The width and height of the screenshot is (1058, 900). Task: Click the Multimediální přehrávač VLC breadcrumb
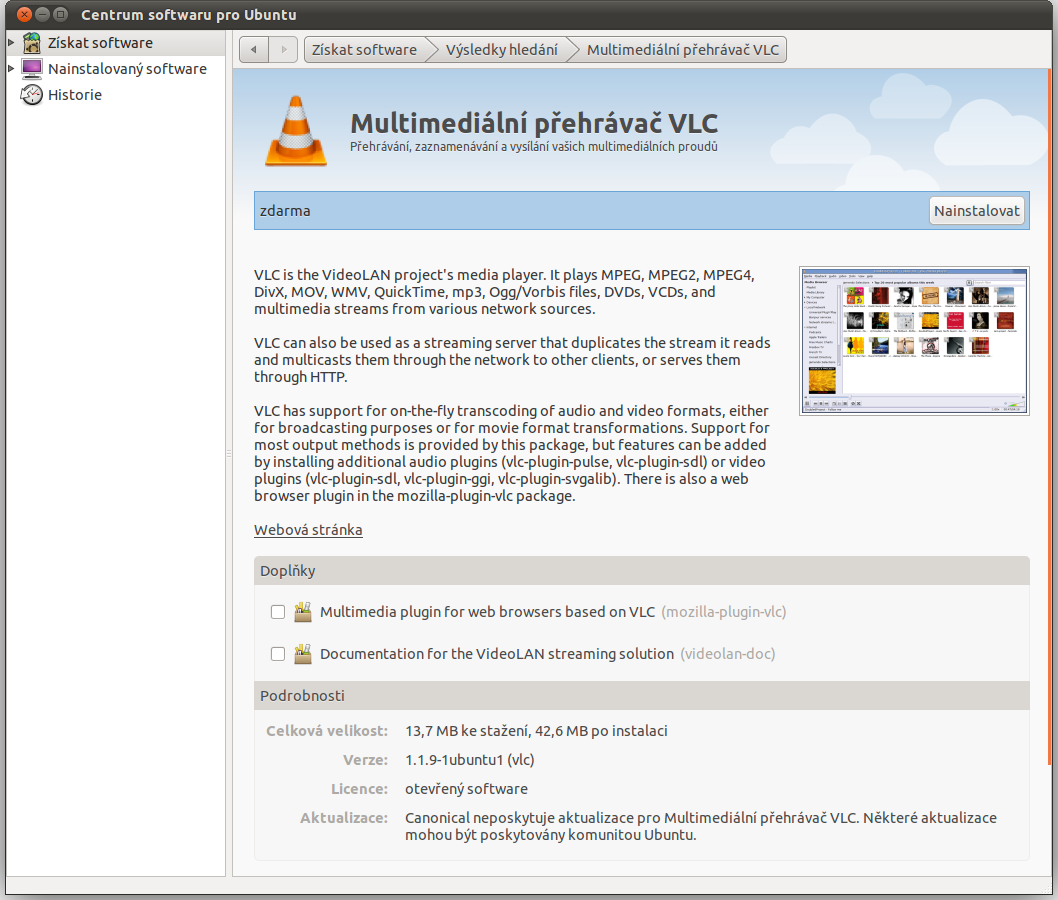pos(682,49)
